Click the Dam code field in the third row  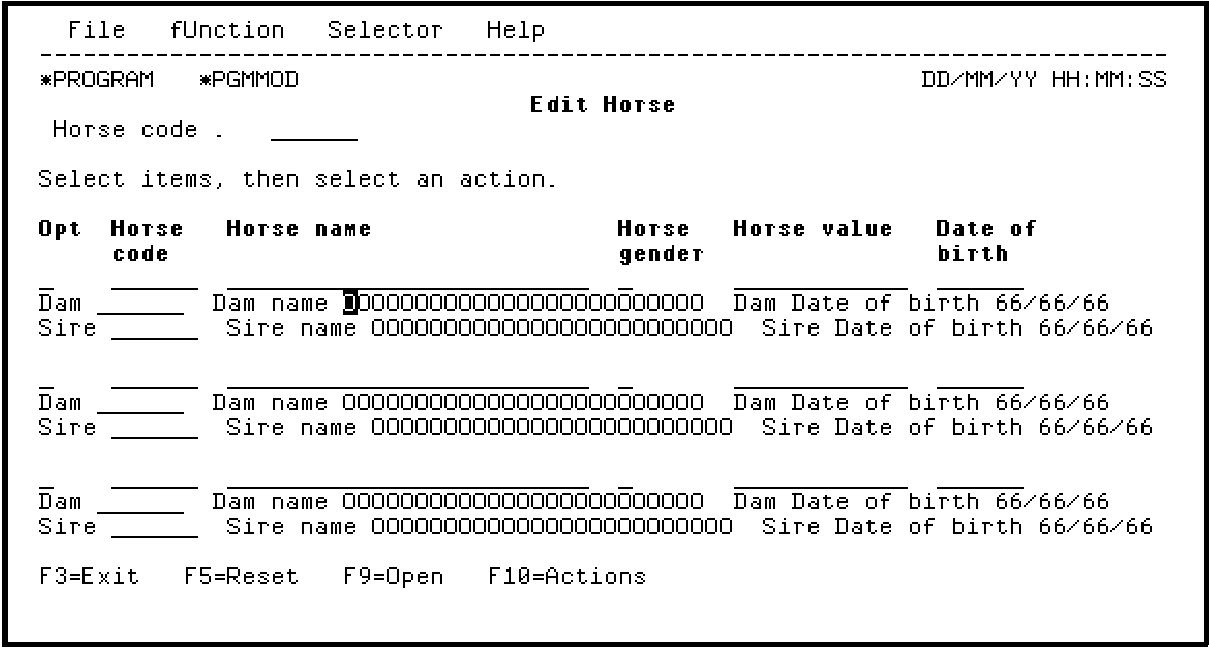[140, 501]
